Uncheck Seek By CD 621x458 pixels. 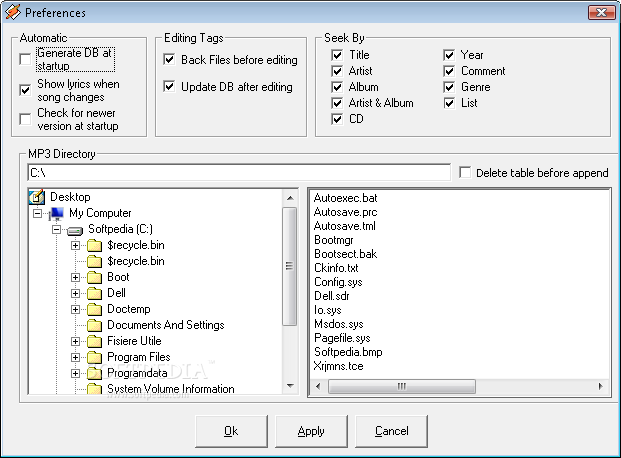(x=337, y=119)
